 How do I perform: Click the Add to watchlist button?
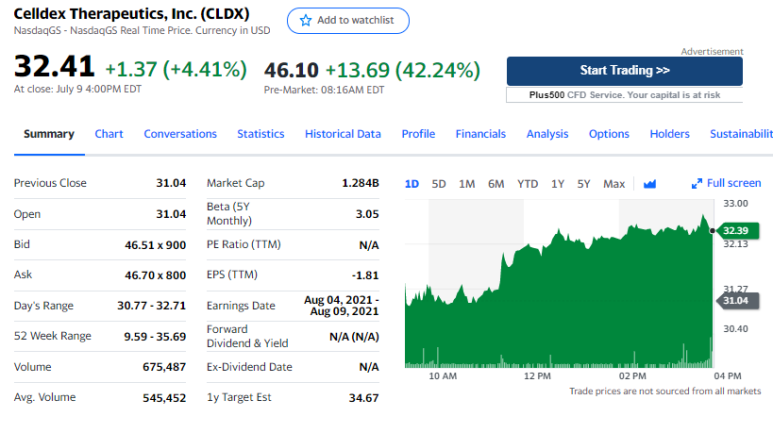348,21
